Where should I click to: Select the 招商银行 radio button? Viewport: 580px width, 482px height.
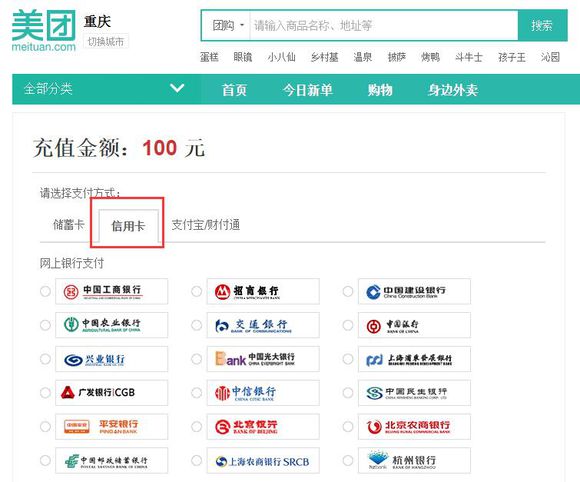196,291
